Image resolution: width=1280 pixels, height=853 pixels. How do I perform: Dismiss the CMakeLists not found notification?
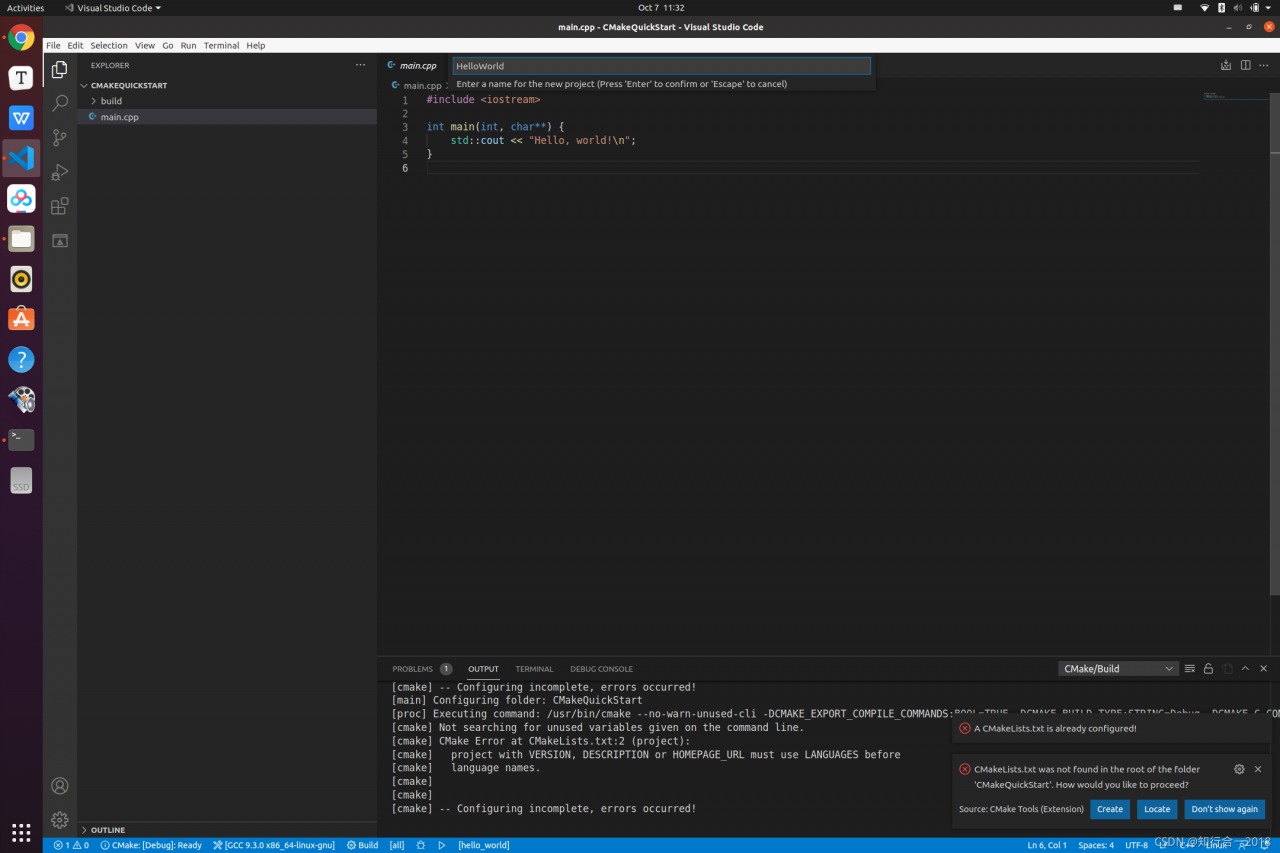click(1258, 769)
